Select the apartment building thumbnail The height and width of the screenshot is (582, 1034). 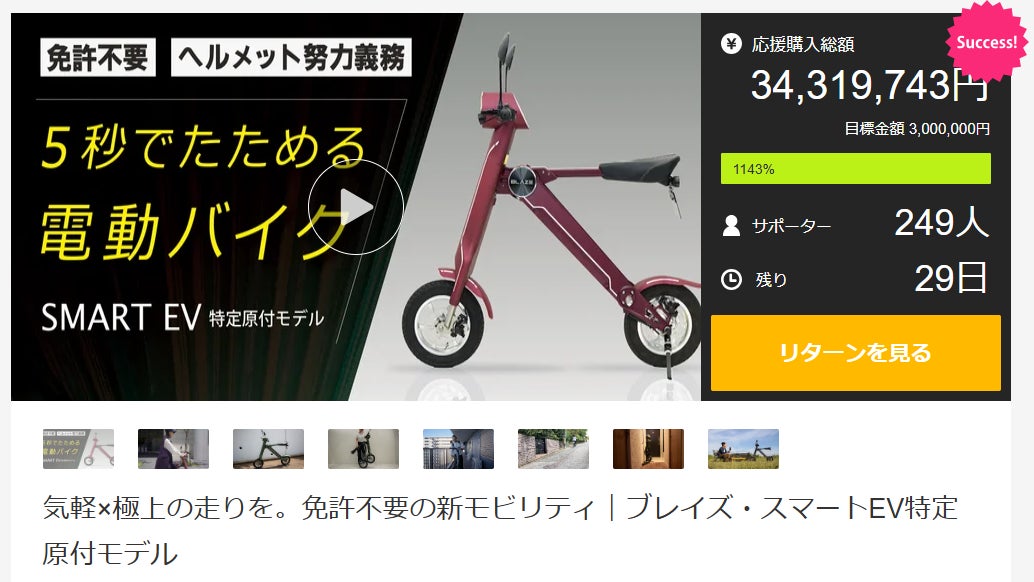click(x=458, y=449)
